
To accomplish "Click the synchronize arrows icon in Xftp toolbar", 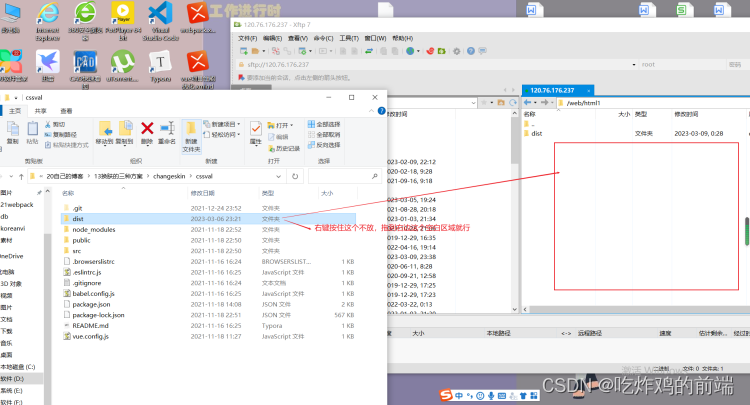I will 369,51.
